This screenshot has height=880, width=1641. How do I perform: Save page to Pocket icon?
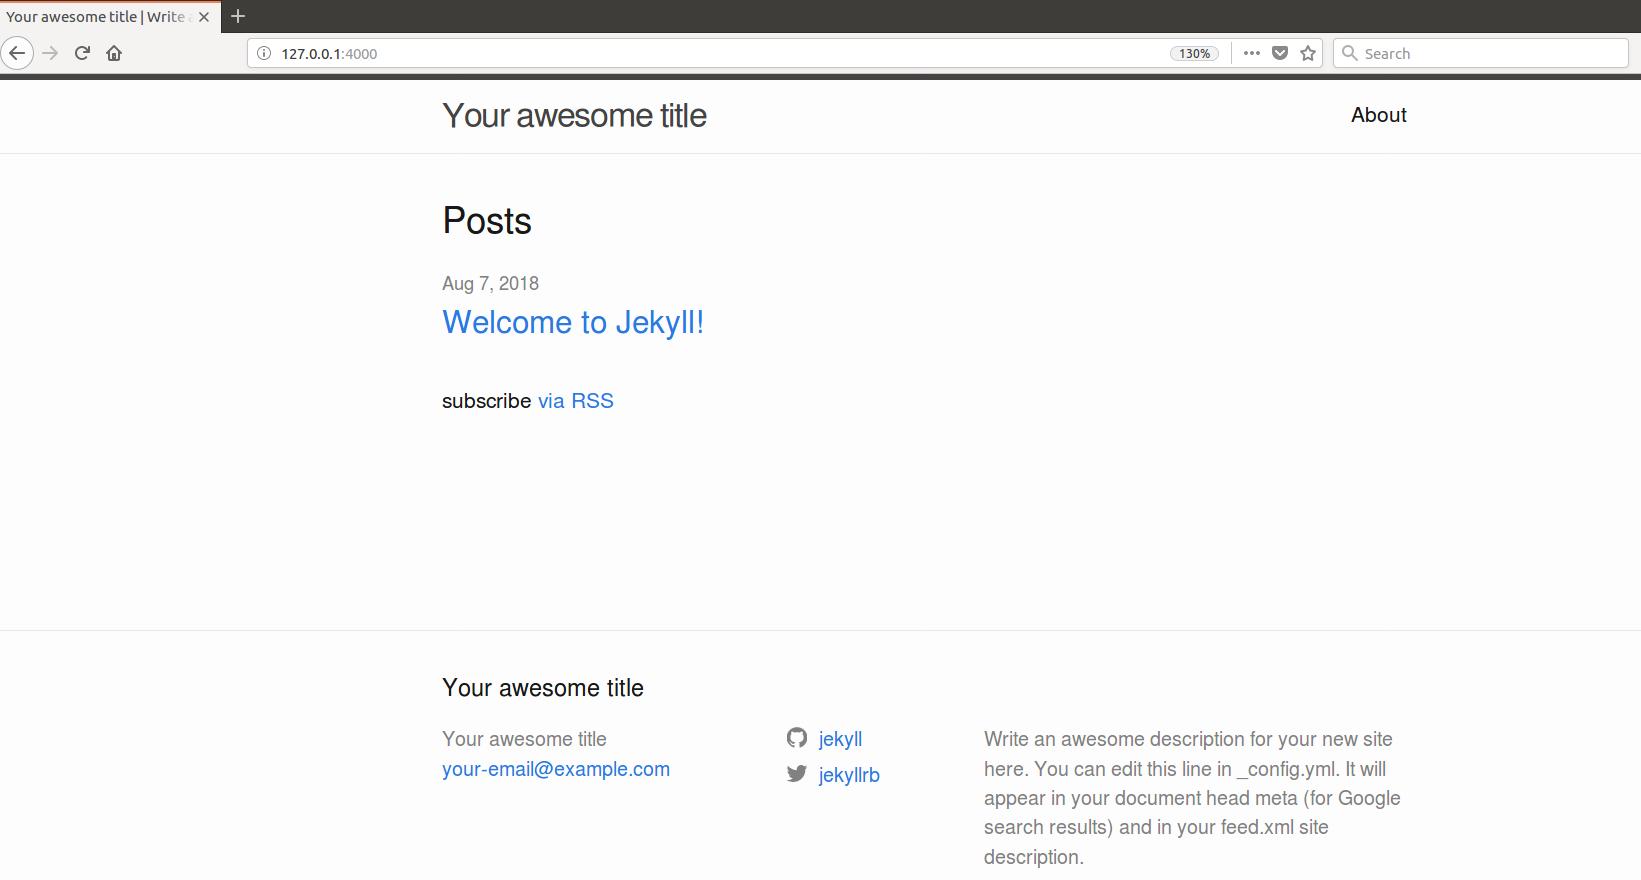1280,53
